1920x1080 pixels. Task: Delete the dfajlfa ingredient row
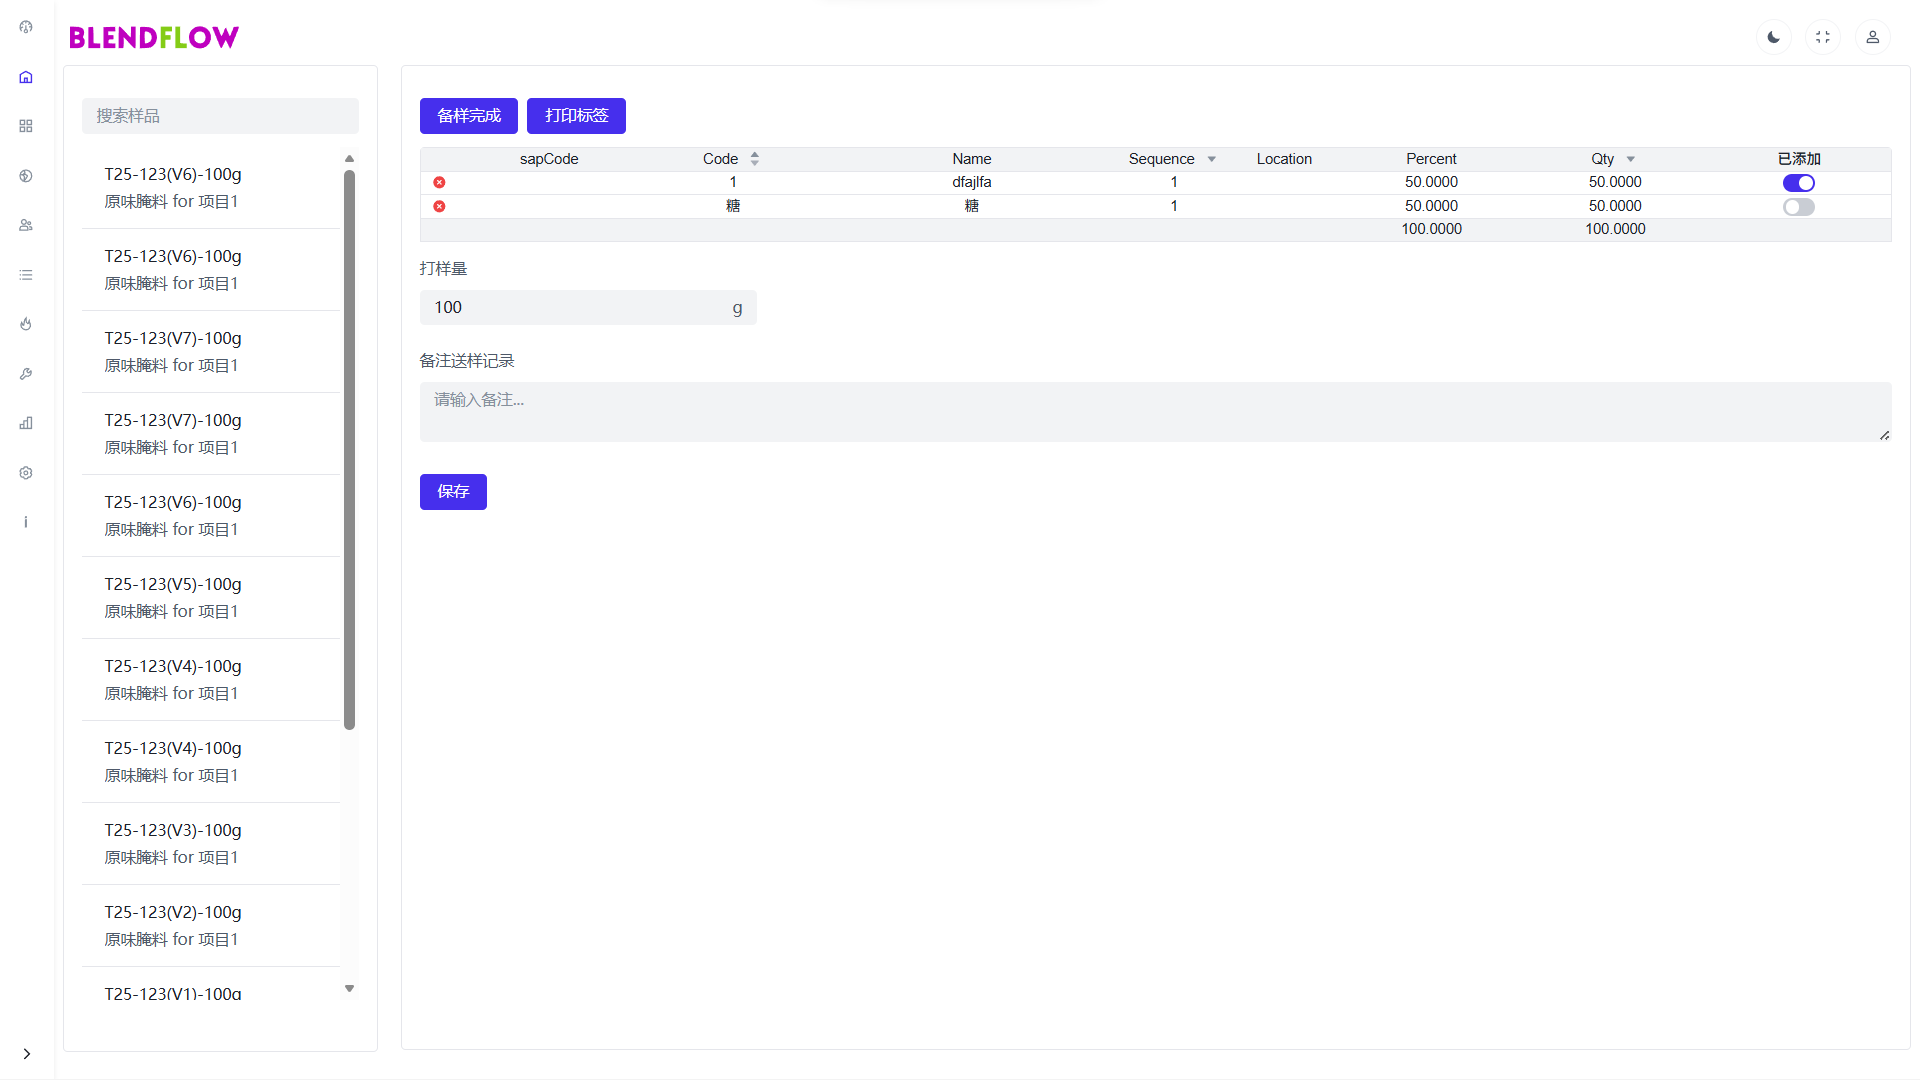439,182
